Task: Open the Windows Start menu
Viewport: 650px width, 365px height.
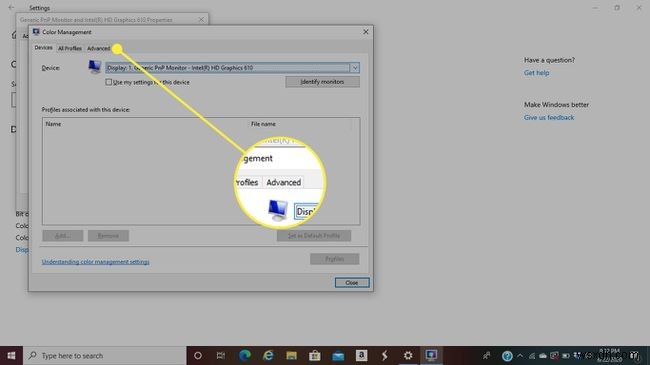Action: point(11,355)
